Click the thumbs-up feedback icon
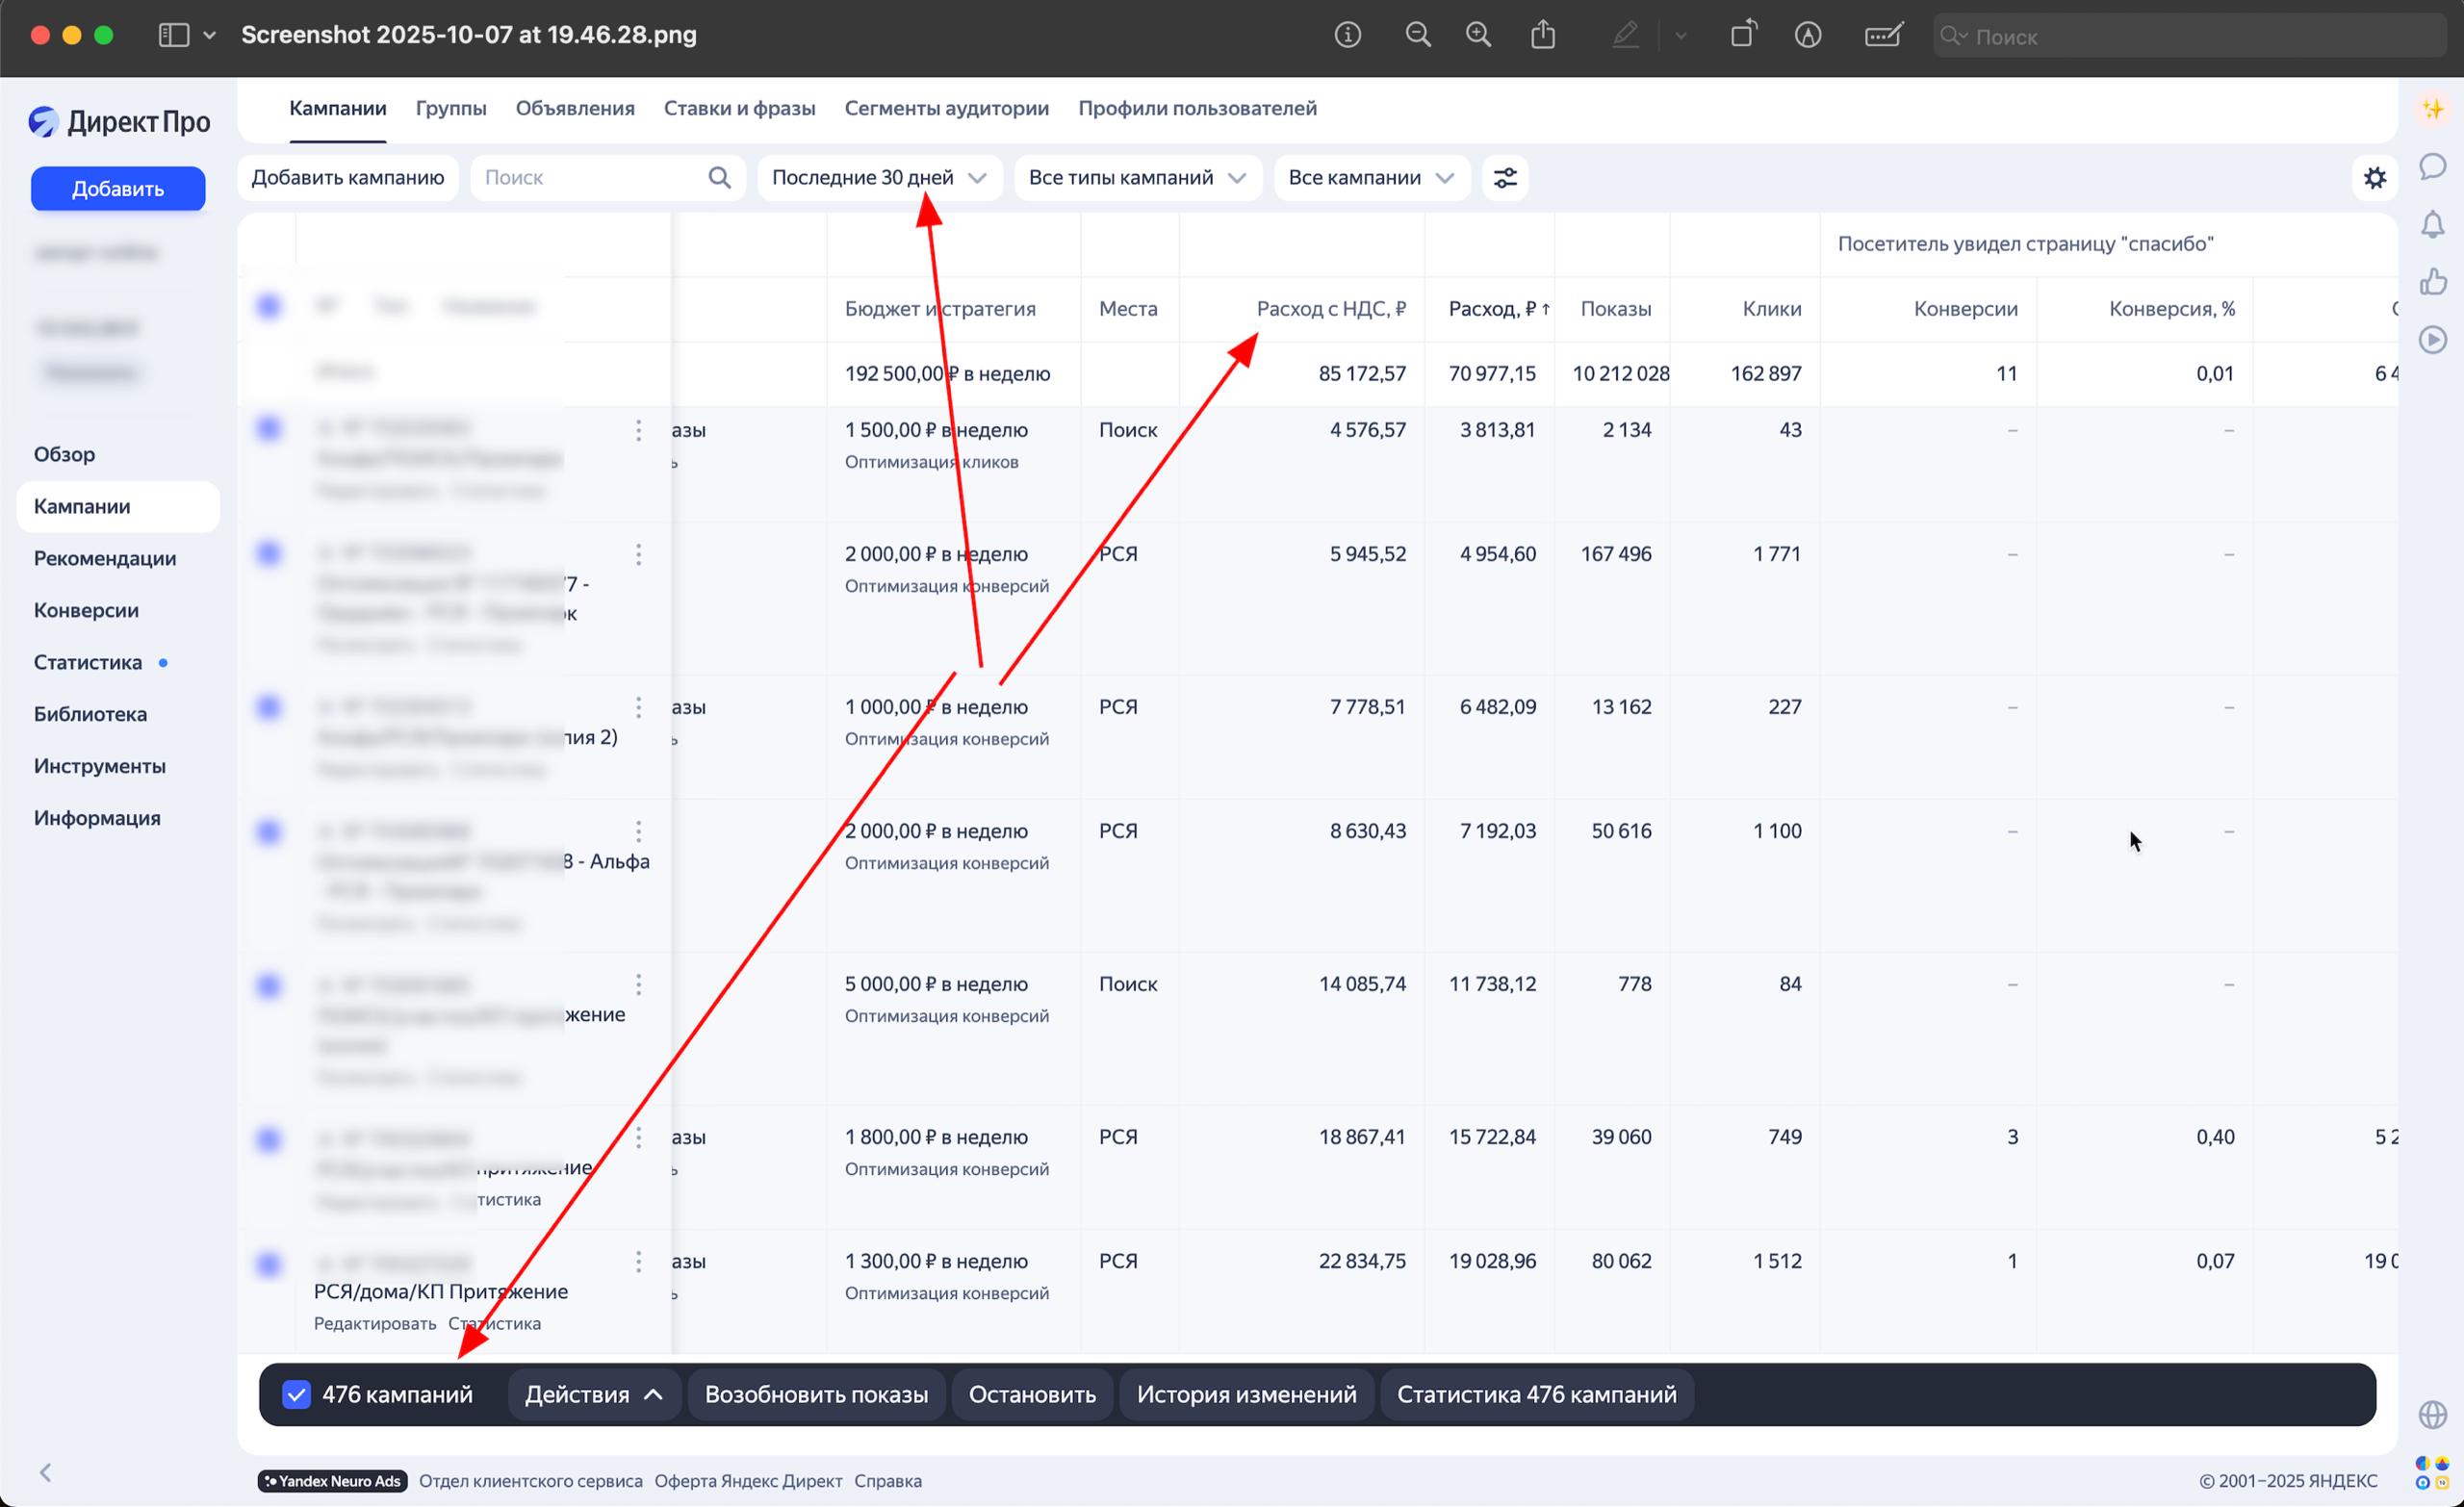Viewport: 2464px width, 1507px height. pos(2433,281)
